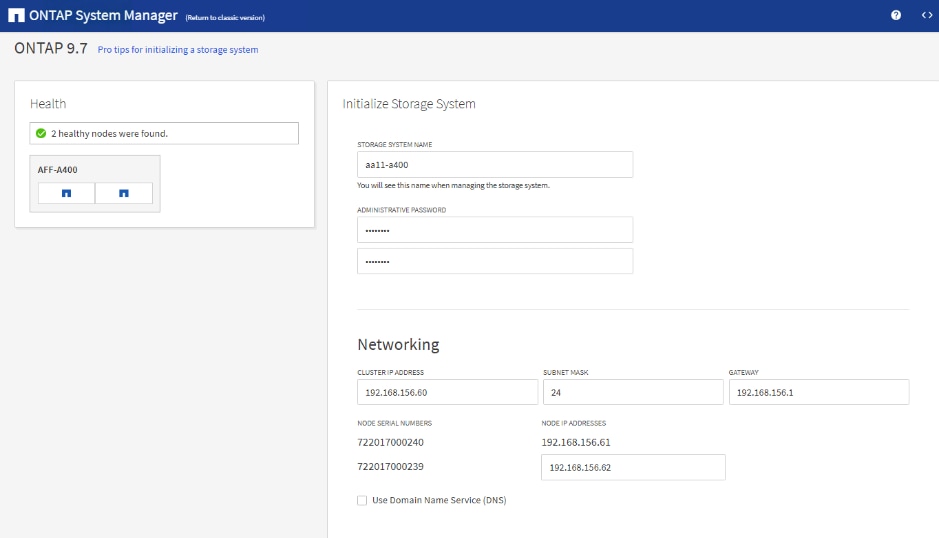Select the second AFF-A400 node icon

point(124,193)
